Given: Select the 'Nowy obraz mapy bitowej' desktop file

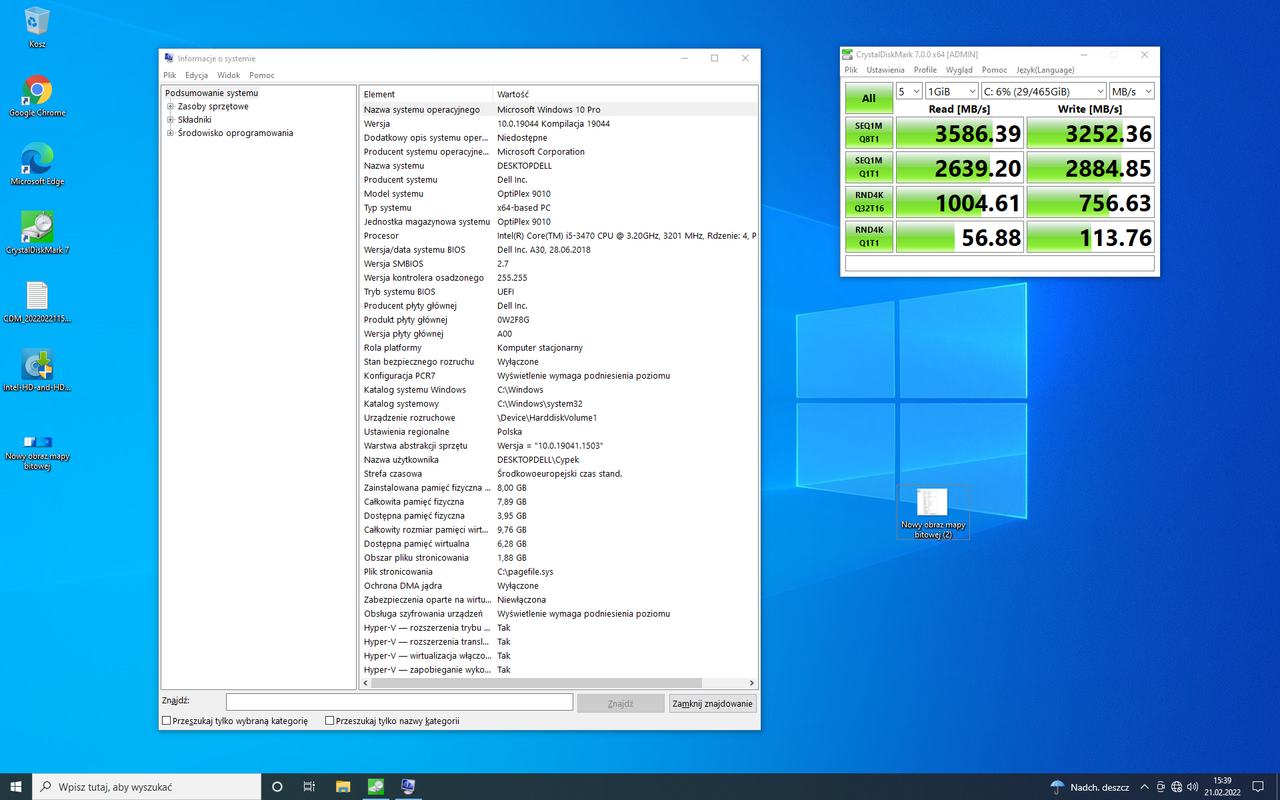Looking at the screenshot, I should coord(37,451).
